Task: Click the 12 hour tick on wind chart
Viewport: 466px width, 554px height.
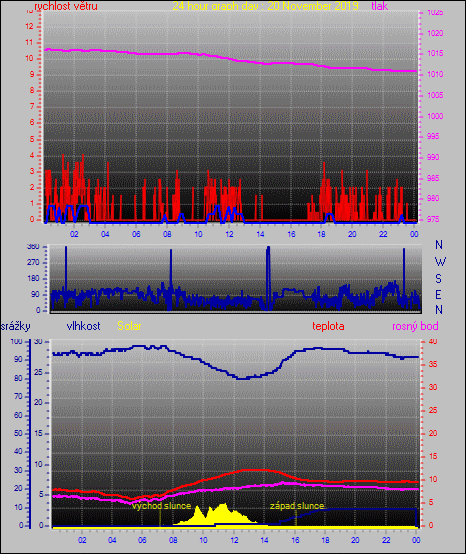Action: click(229, 234)
